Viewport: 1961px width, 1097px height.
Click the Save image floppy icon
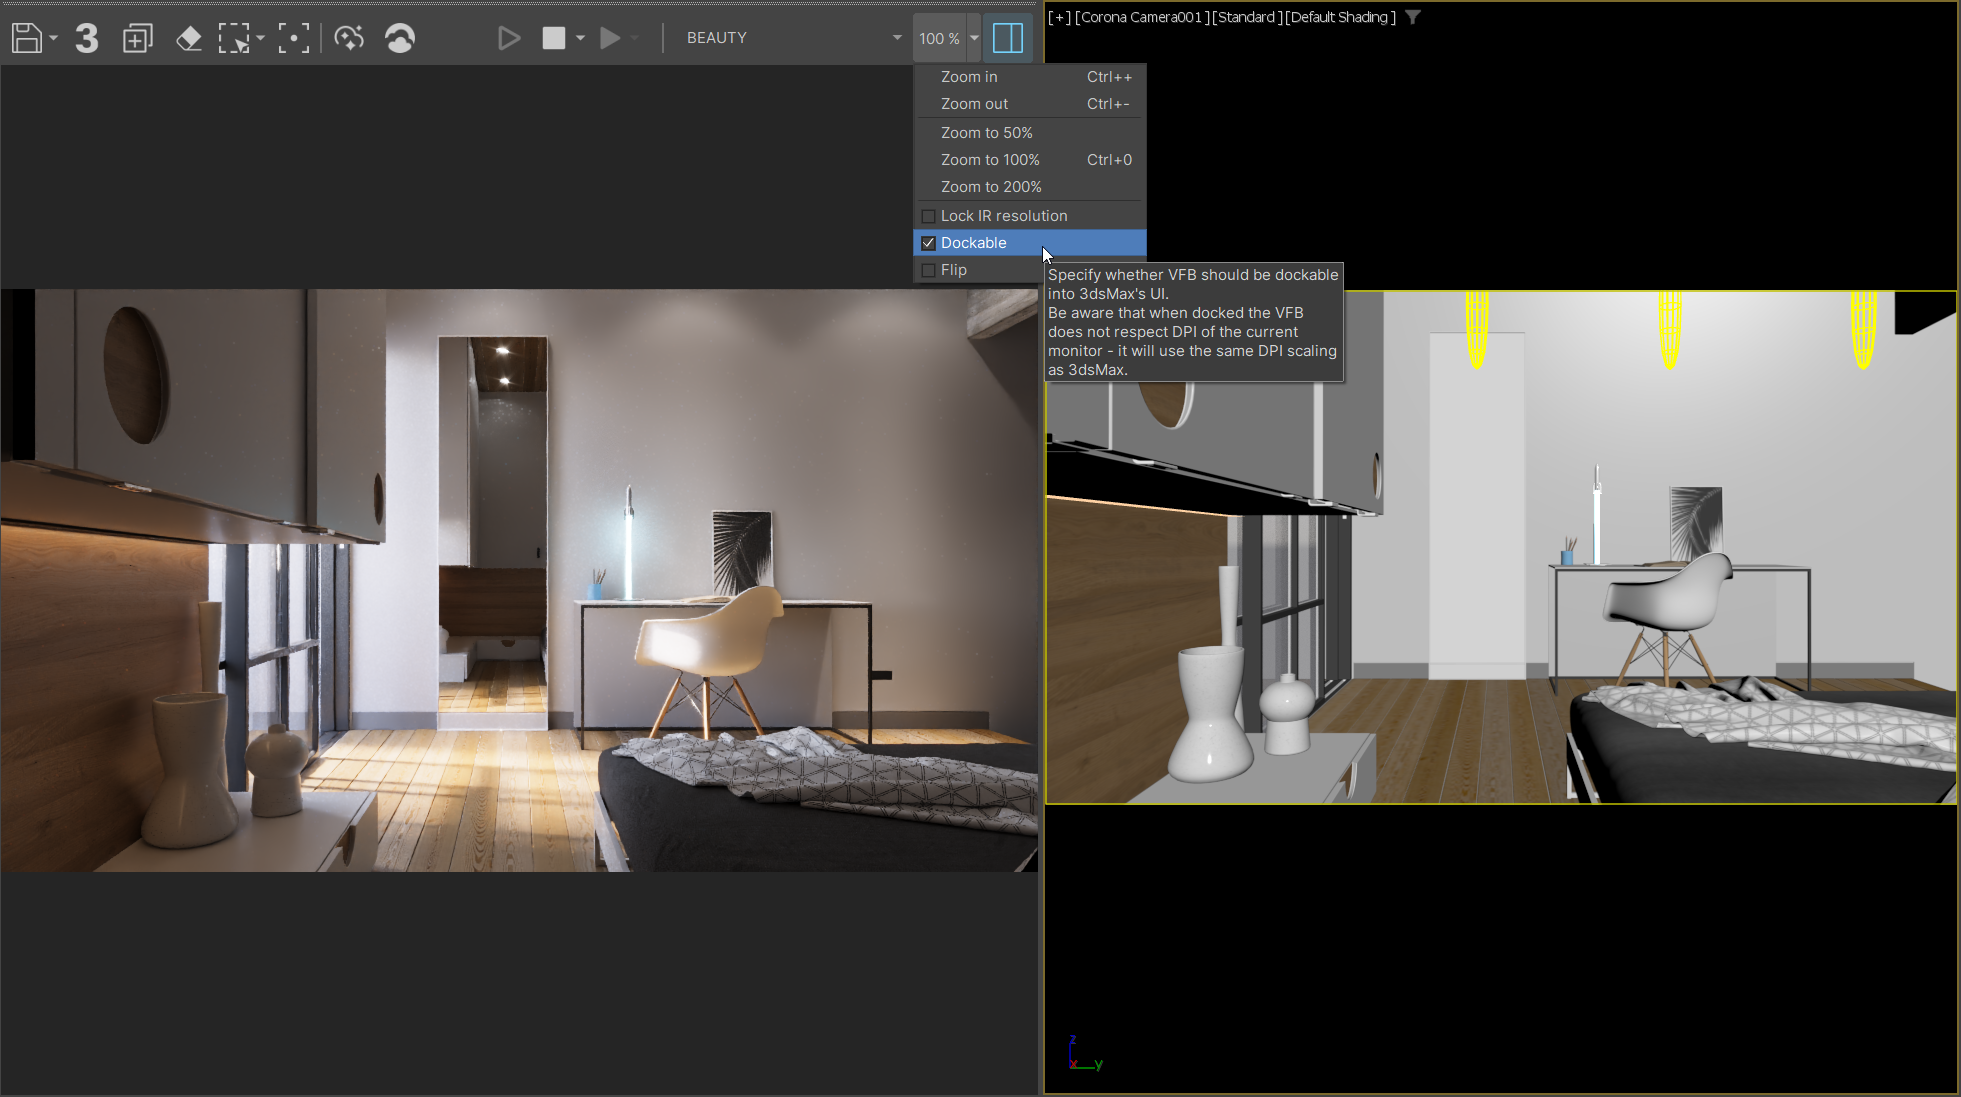click(x=27, y=38)
